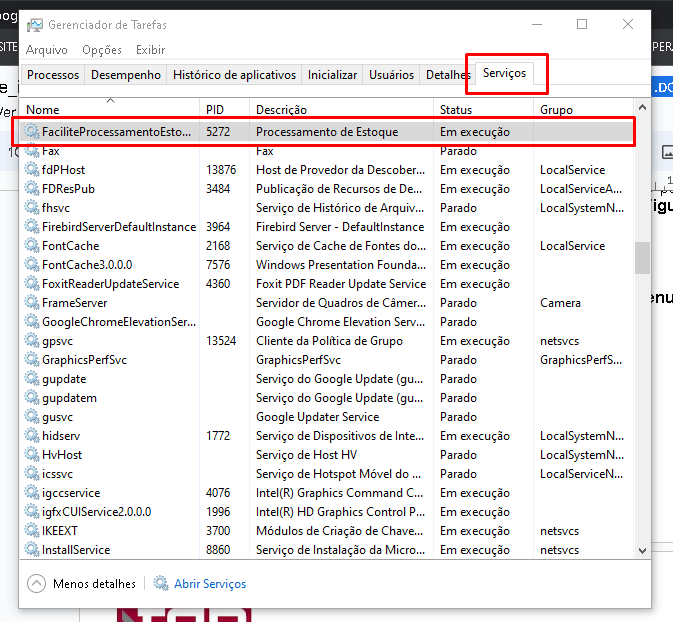Click the gear icon beside FontCache3.0.0.0
Screen dimensions: 673x622
click(x=32, y=264)
